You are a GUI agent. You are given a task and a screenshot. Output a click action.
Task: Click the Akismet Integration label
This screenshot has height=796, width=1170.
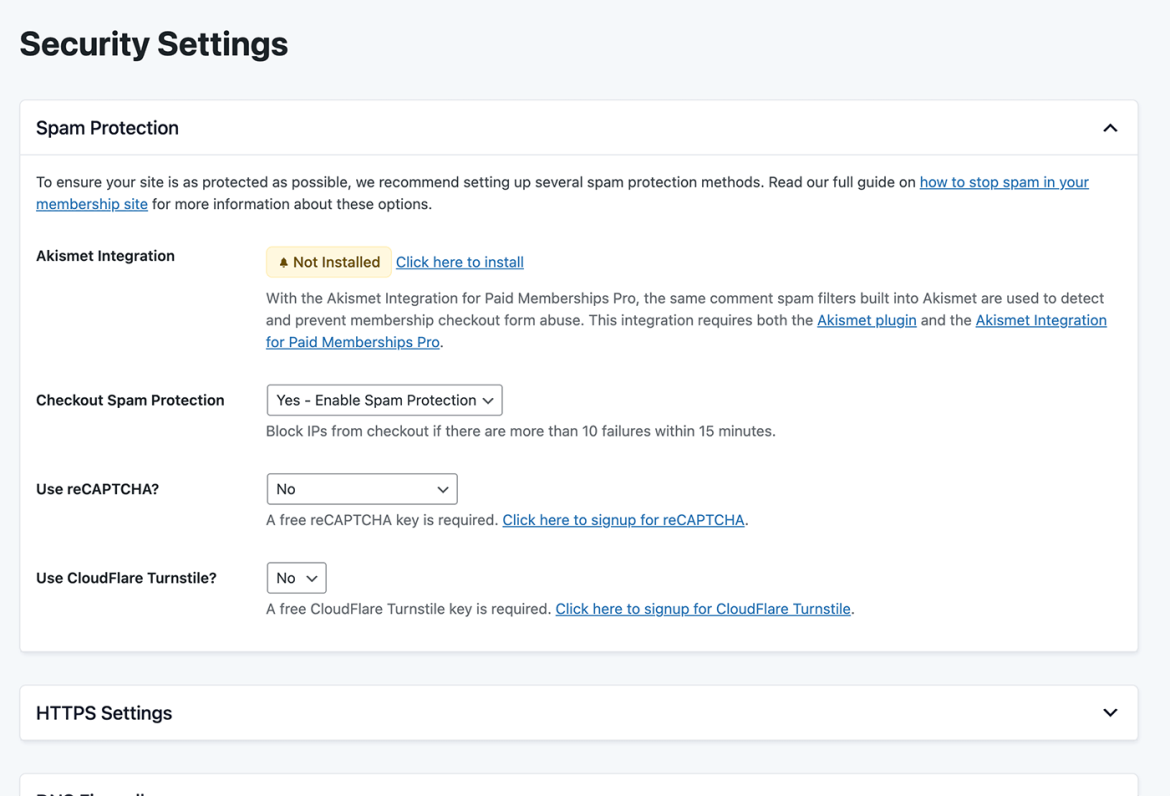point(105,256)
